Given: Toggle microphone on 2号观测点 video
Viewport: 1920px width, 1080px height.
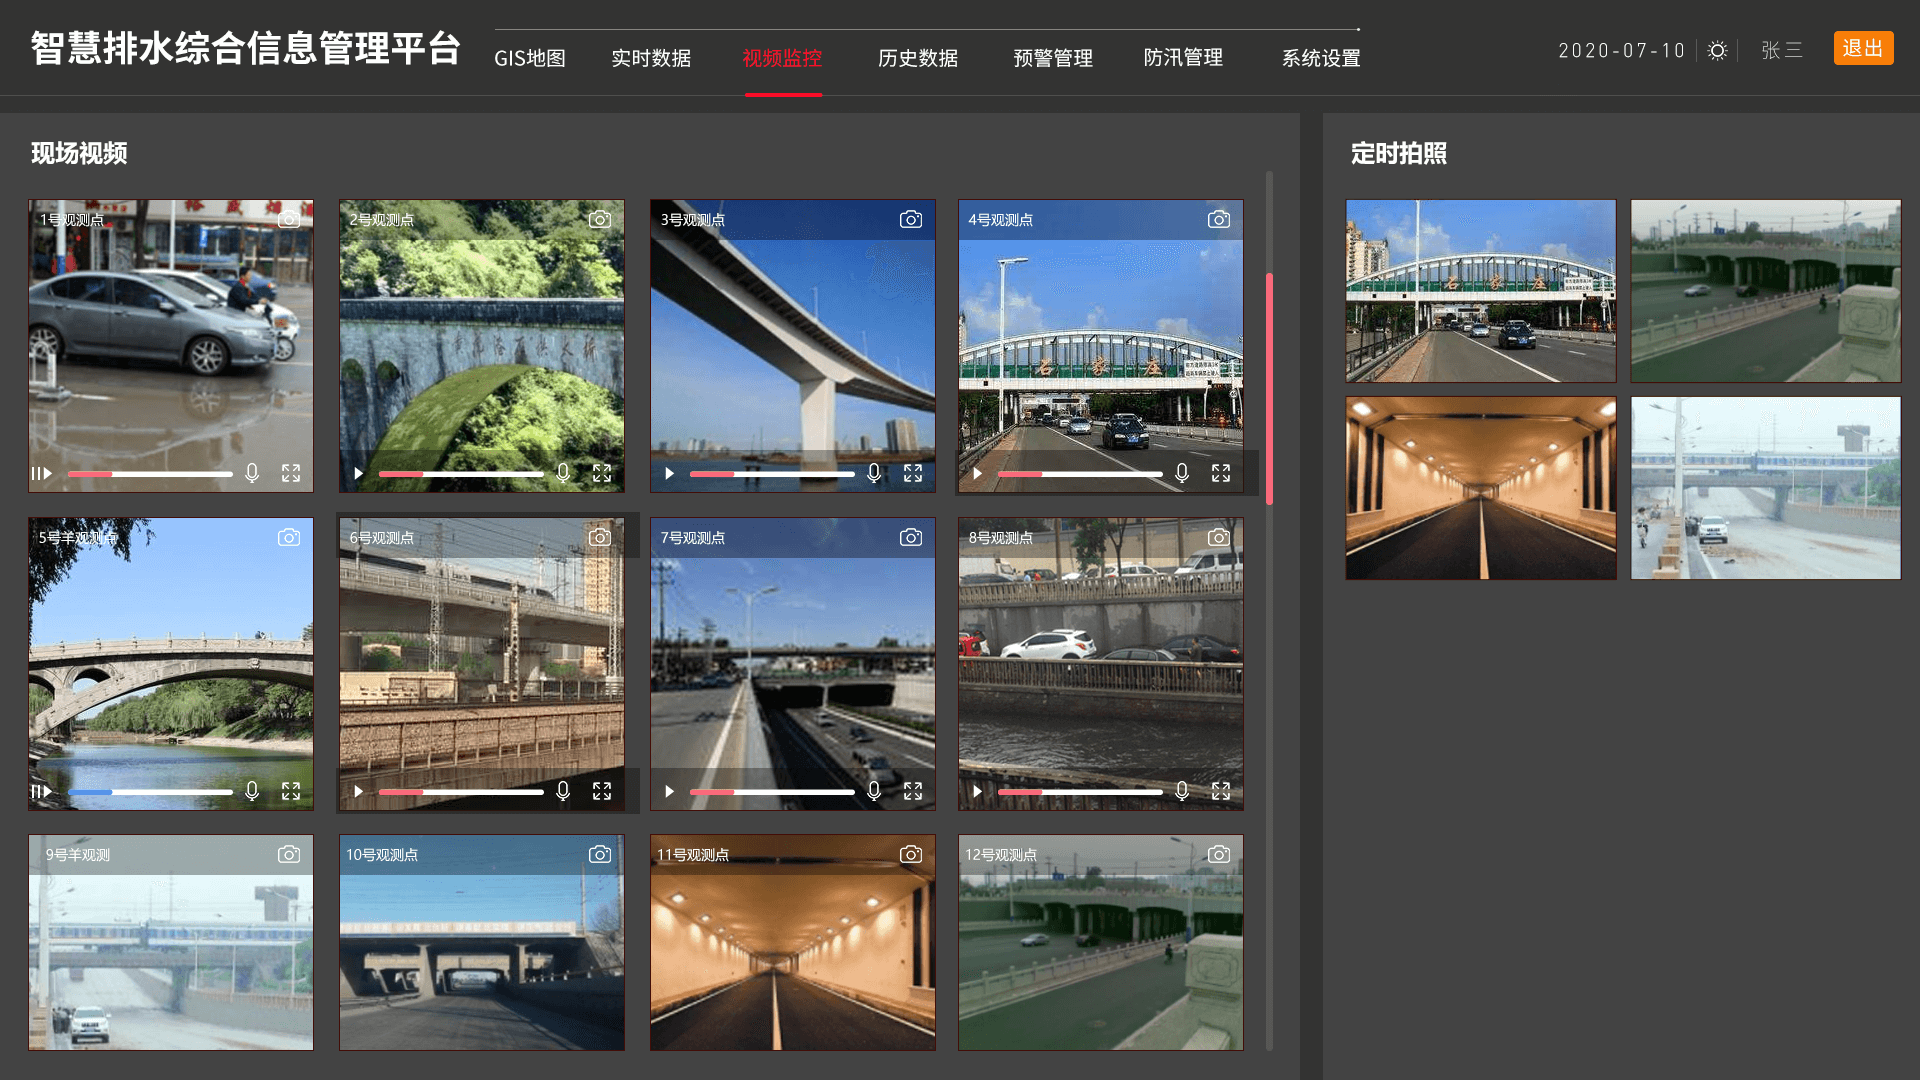Looking at the screenshot, I should pos(563,473).
